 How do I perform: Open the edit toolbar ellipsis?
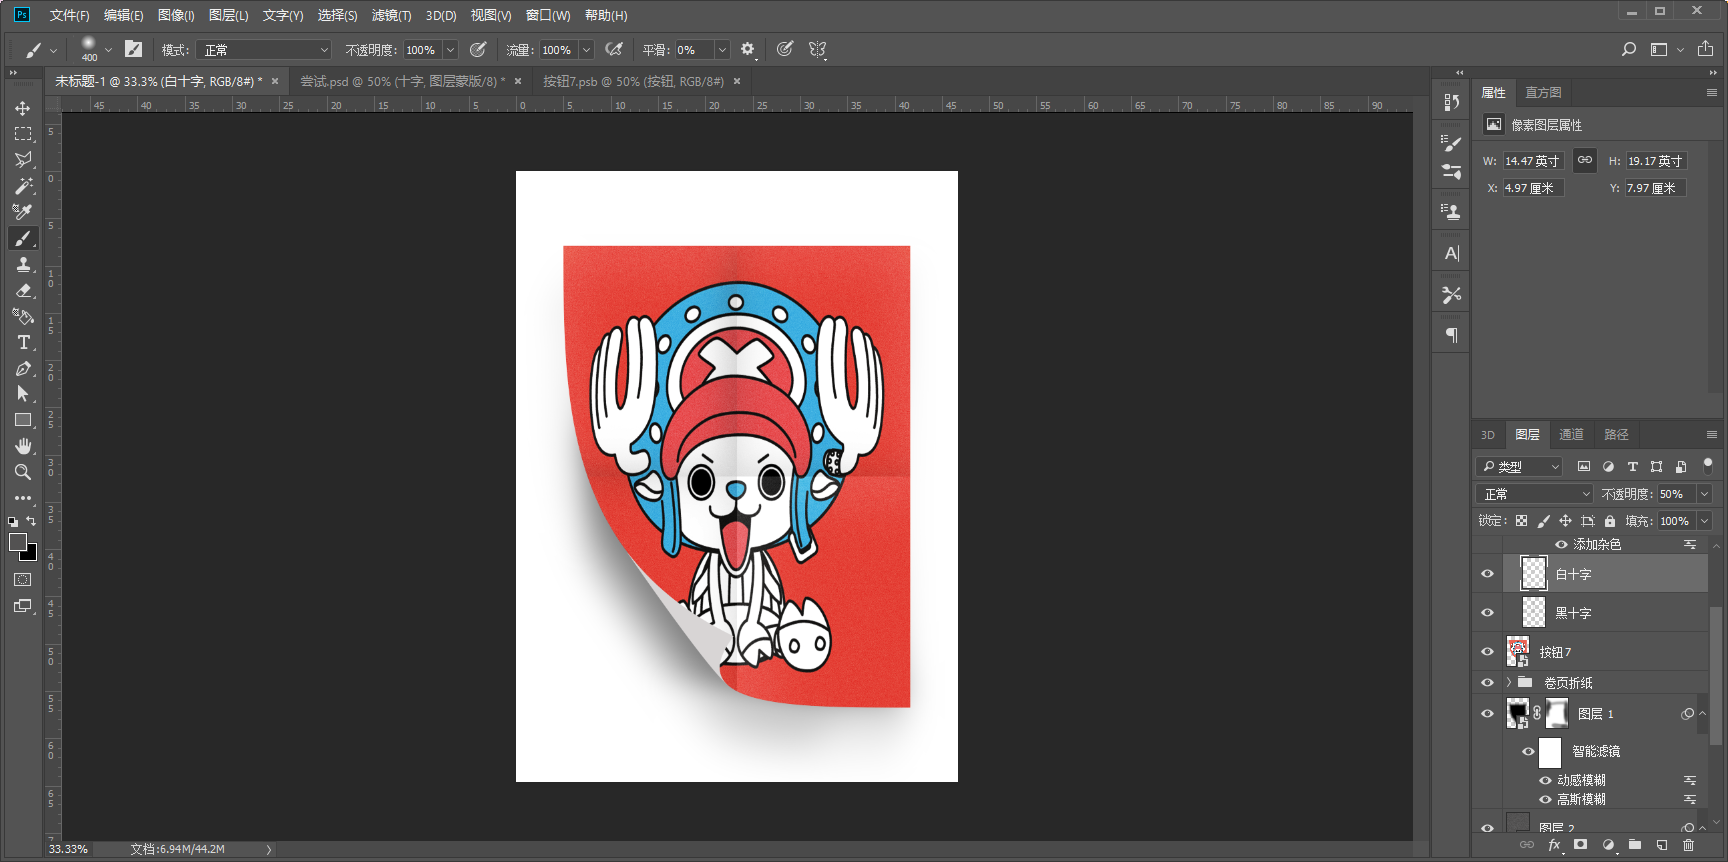(23, 498)
